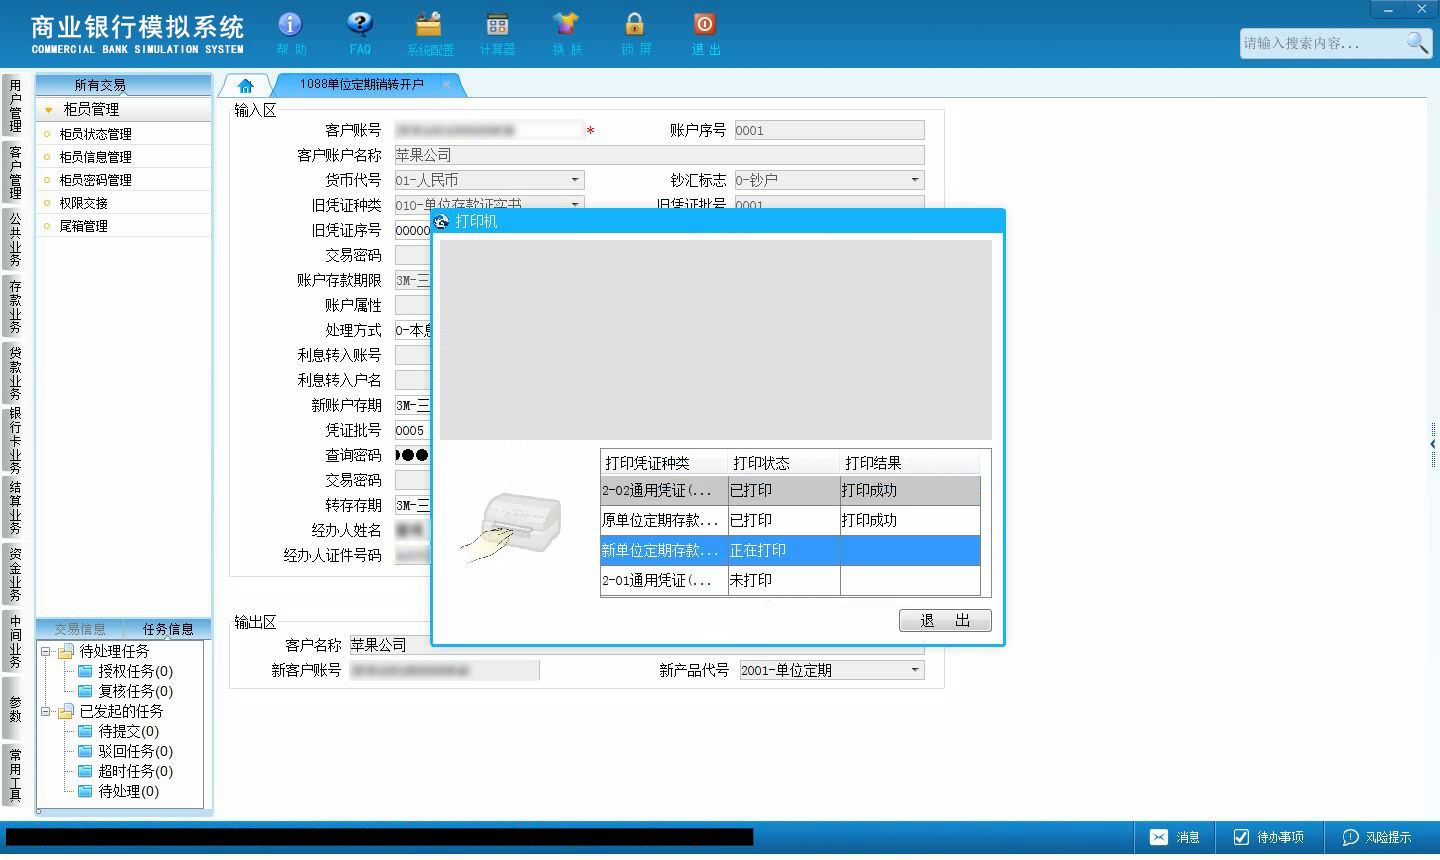Screen dimensions: 1440x860
Task: Click the 打印结果 column header
Action: tap(910, 463)
